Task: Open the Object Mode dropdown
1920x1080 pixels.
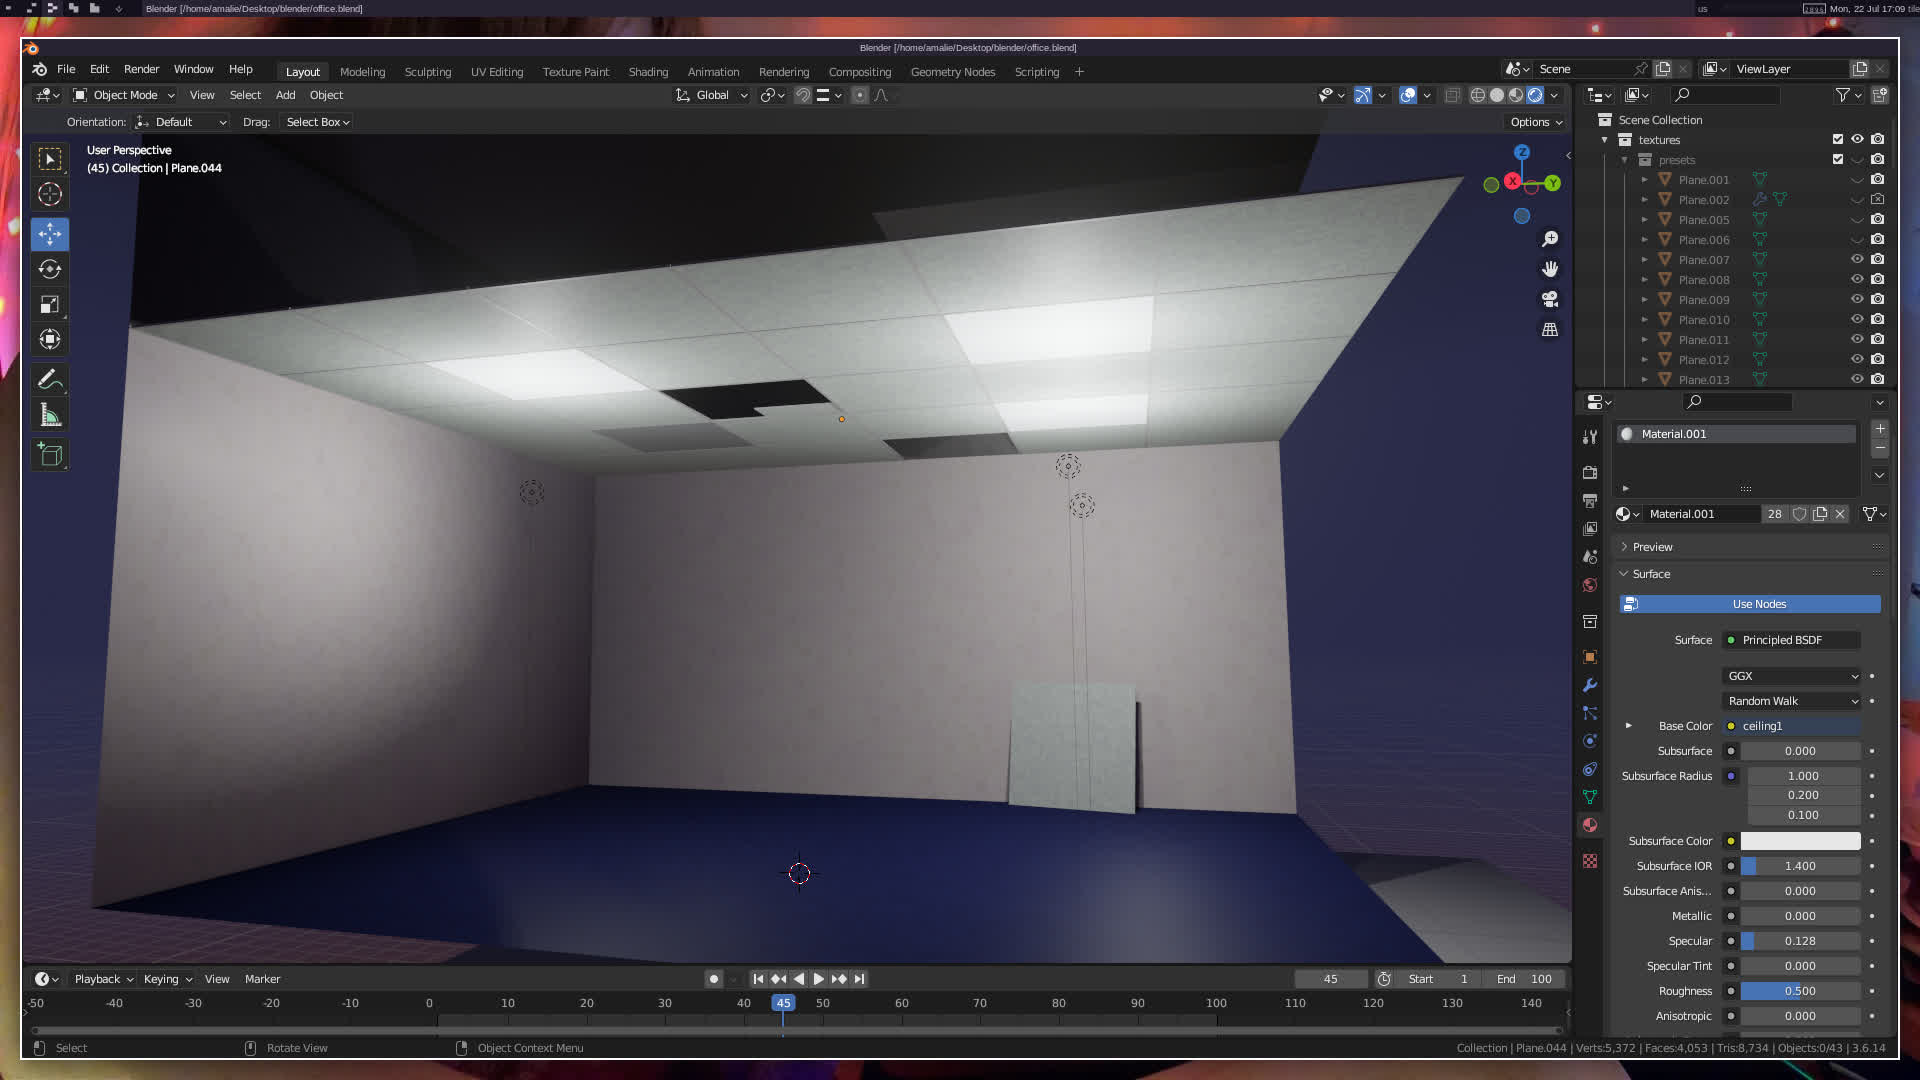Action: pos(124,95)
